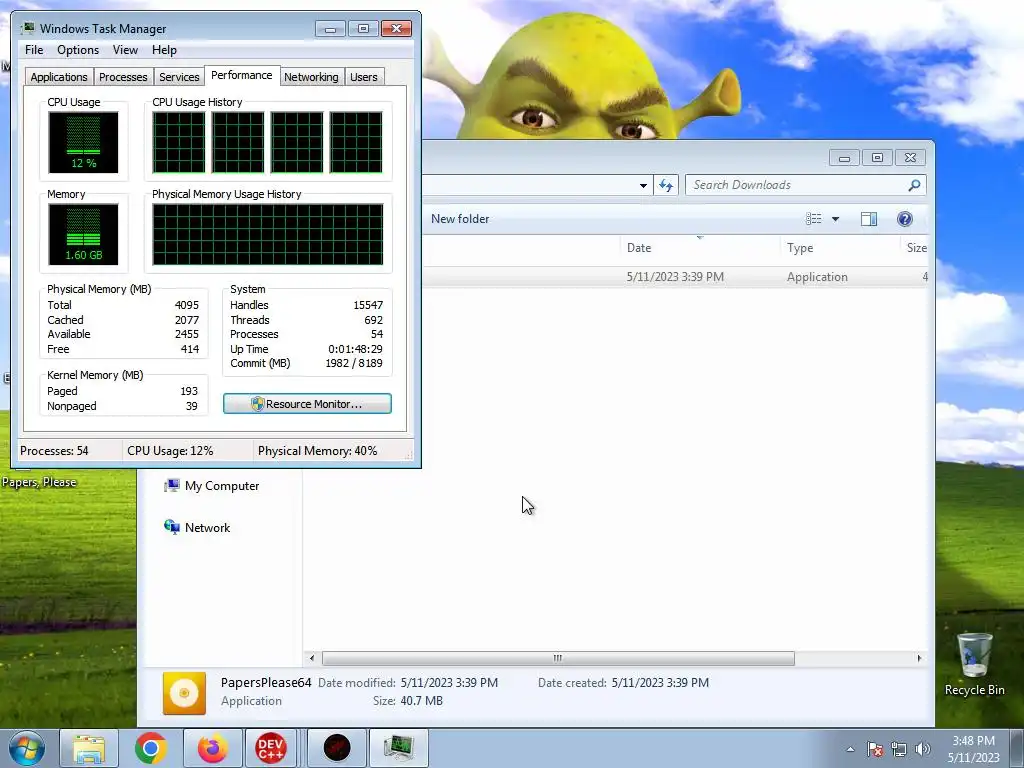Open the view options dropdown arrow
1024x768 pixels.
pyautogui.click(x=835, y=219)
